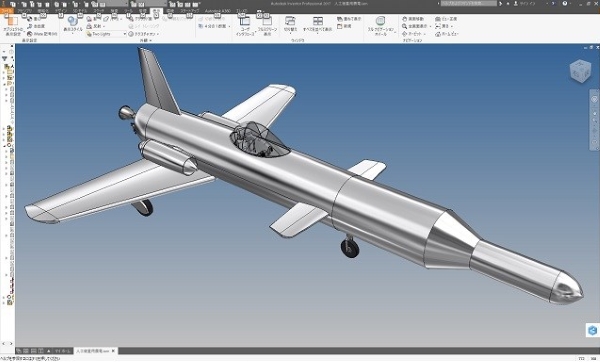Open the Two Lights lighting style dropdown
600x362 pixels.
click(x=106, y=34)
